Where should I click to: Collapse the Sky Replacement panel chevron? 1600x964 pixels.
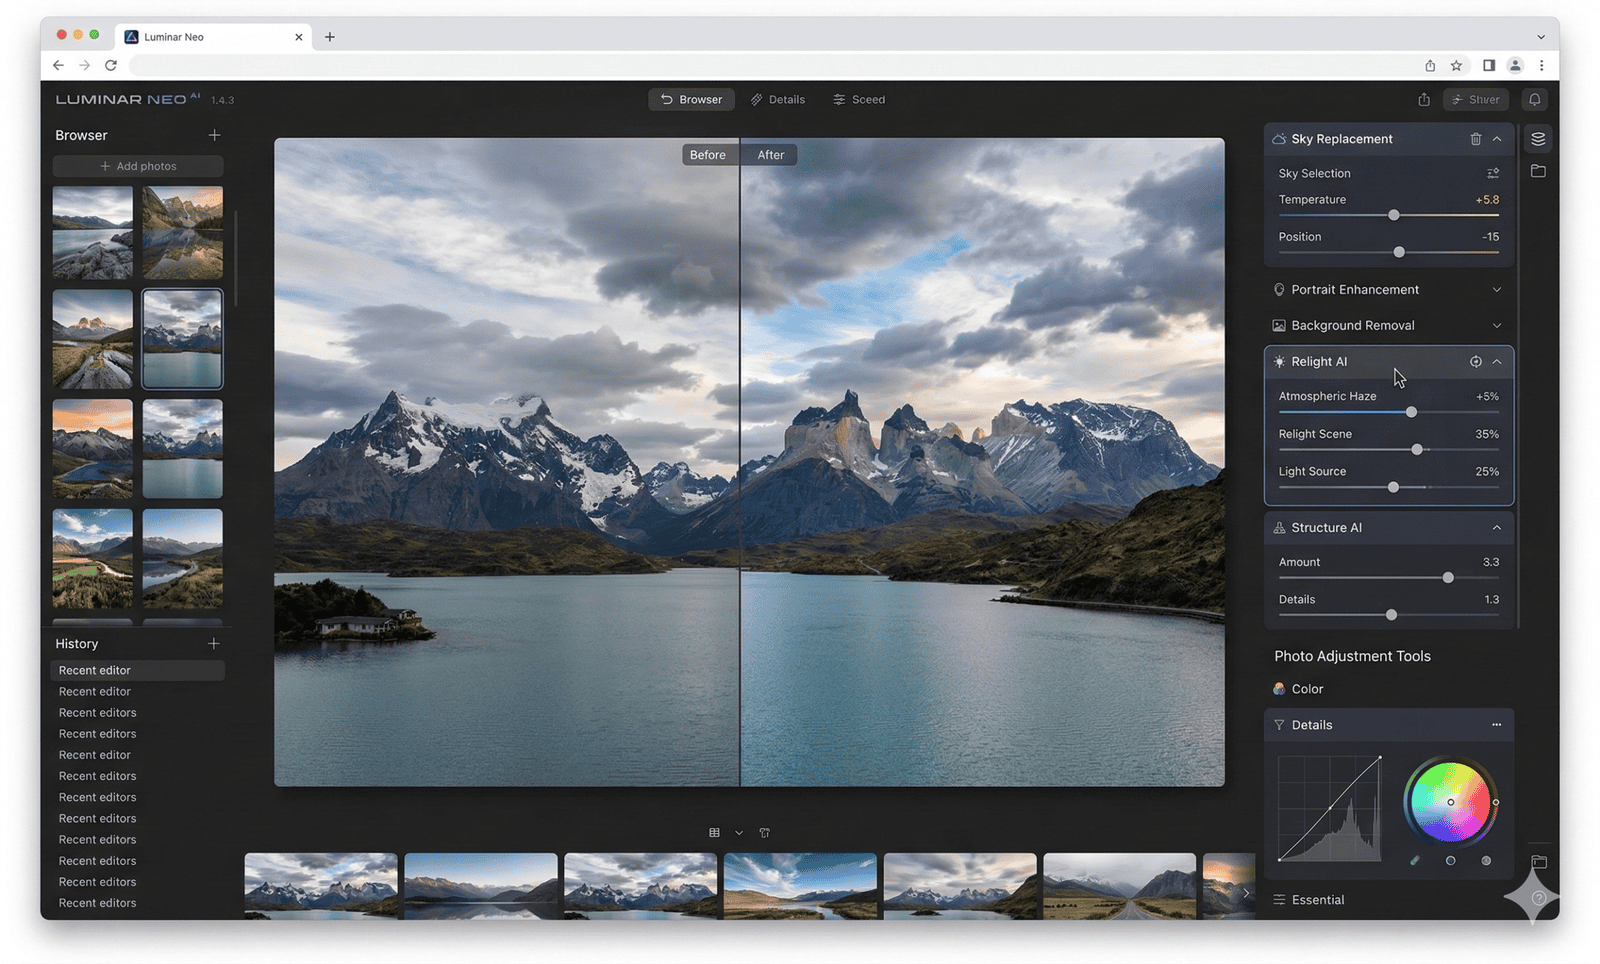click(1497, 139)
